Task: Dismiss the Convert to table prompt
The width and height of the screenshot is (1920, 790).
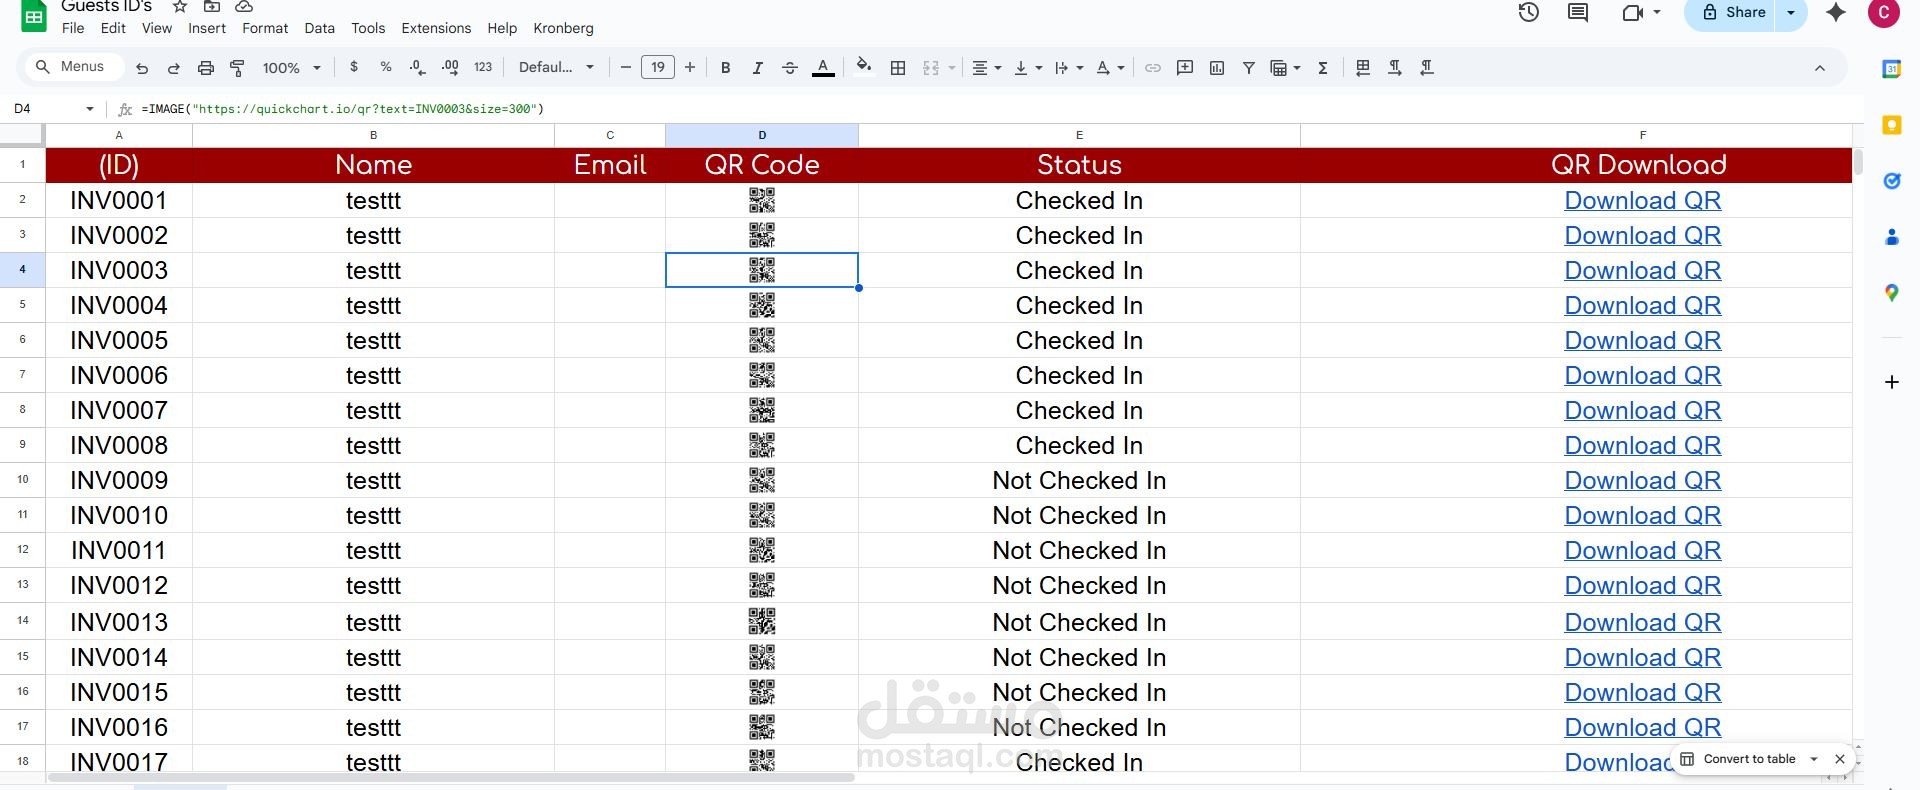Action: [x=1840, y=759]
